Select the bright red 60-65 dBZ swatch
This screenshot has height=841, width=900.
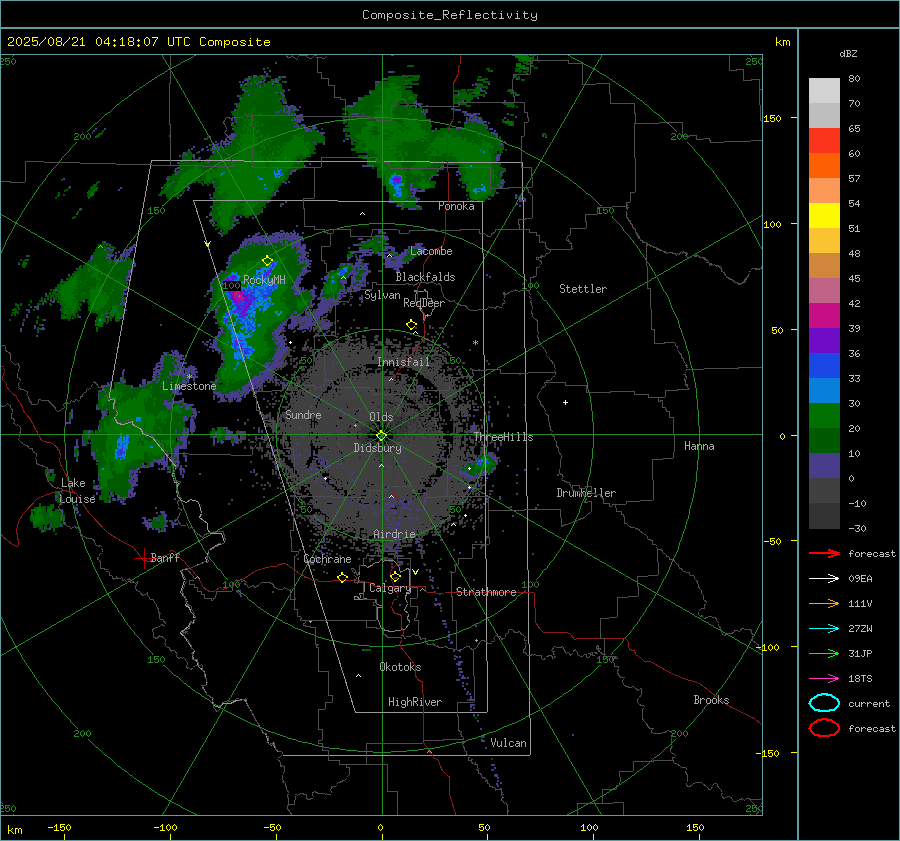point(824,141)
